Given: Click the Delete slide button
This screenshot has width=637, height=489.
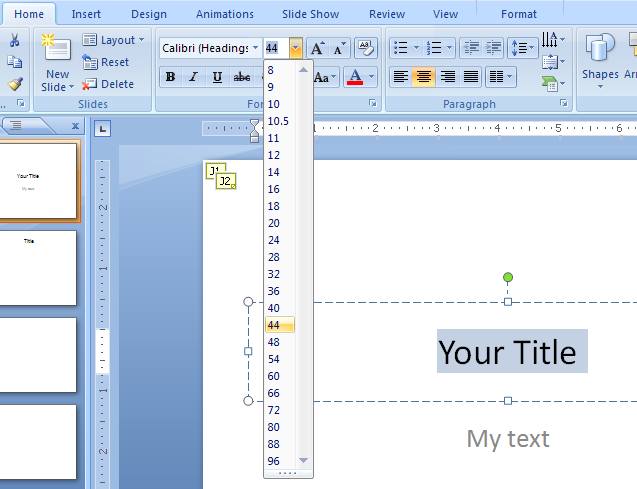Looking at the screenshot, I should pos(108,84).
